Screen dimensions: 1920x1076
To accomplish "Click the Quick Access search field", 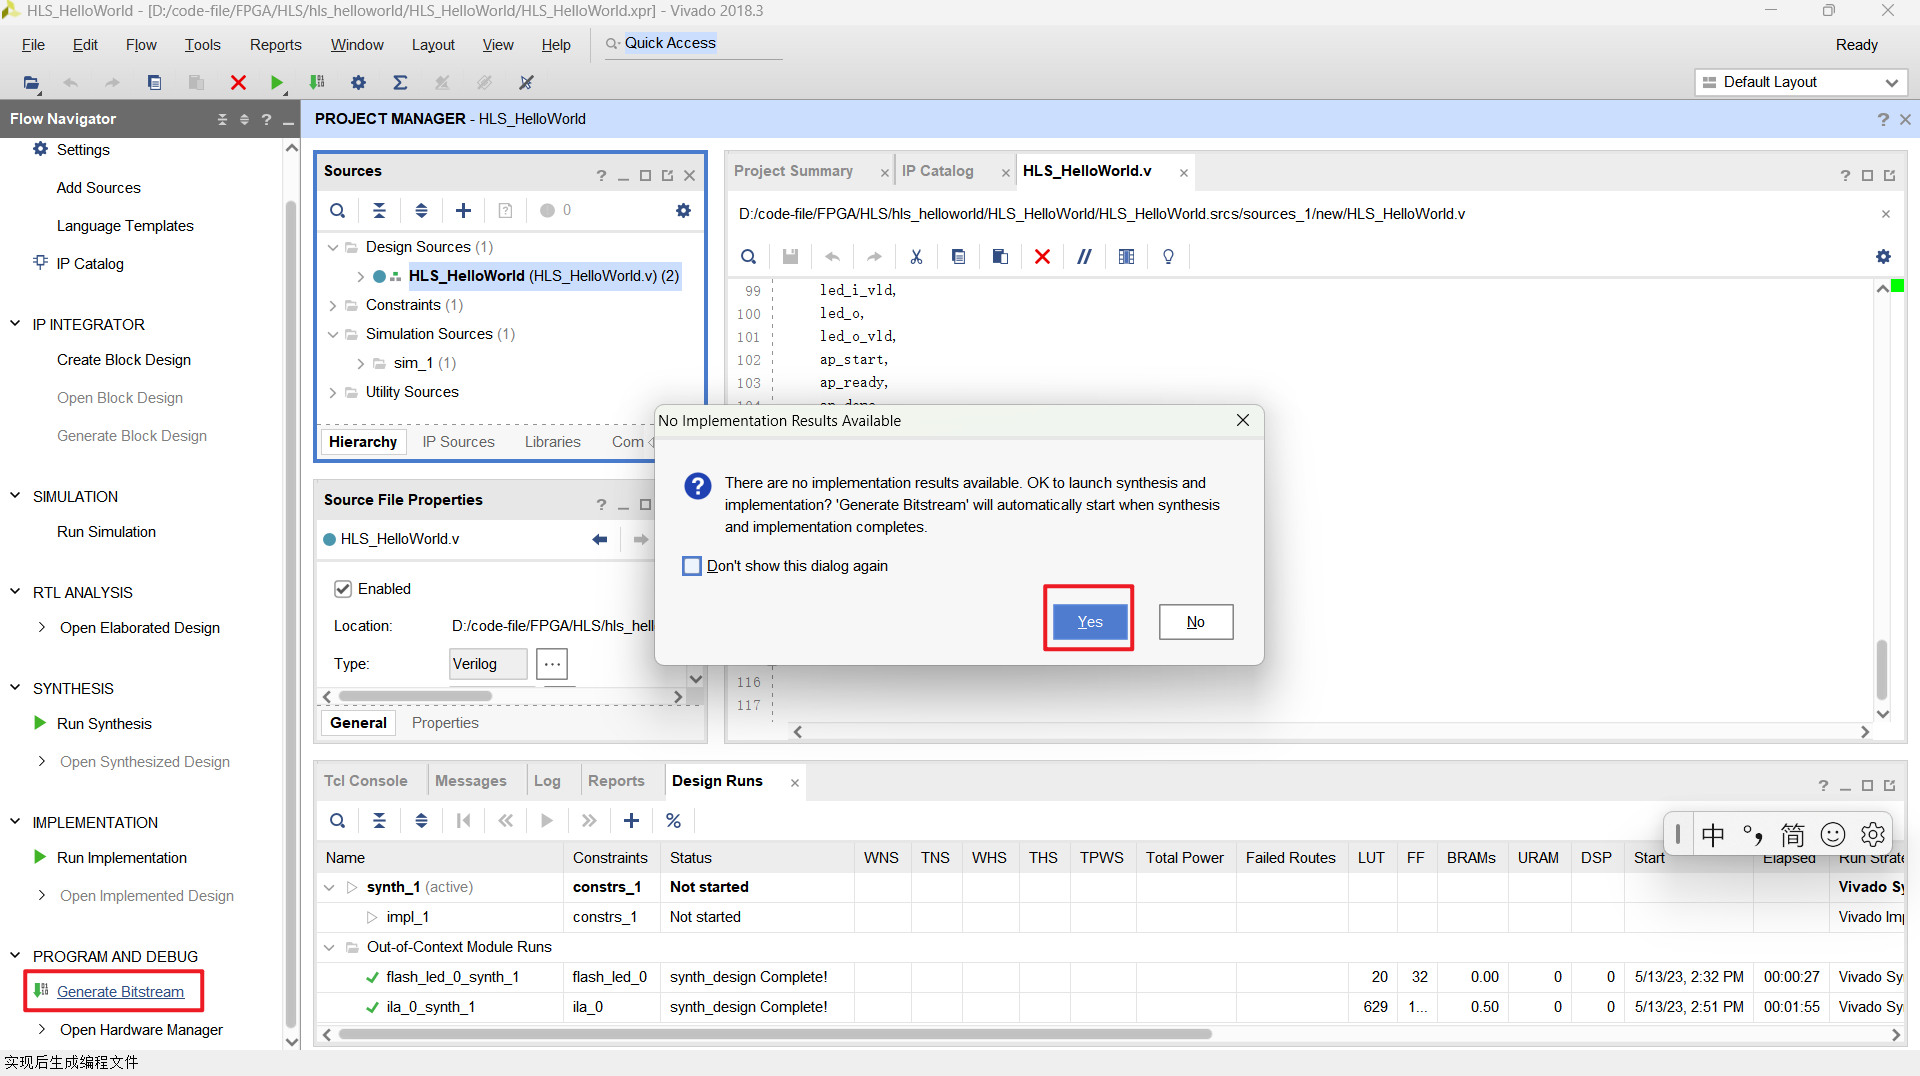I will (694, 43).
